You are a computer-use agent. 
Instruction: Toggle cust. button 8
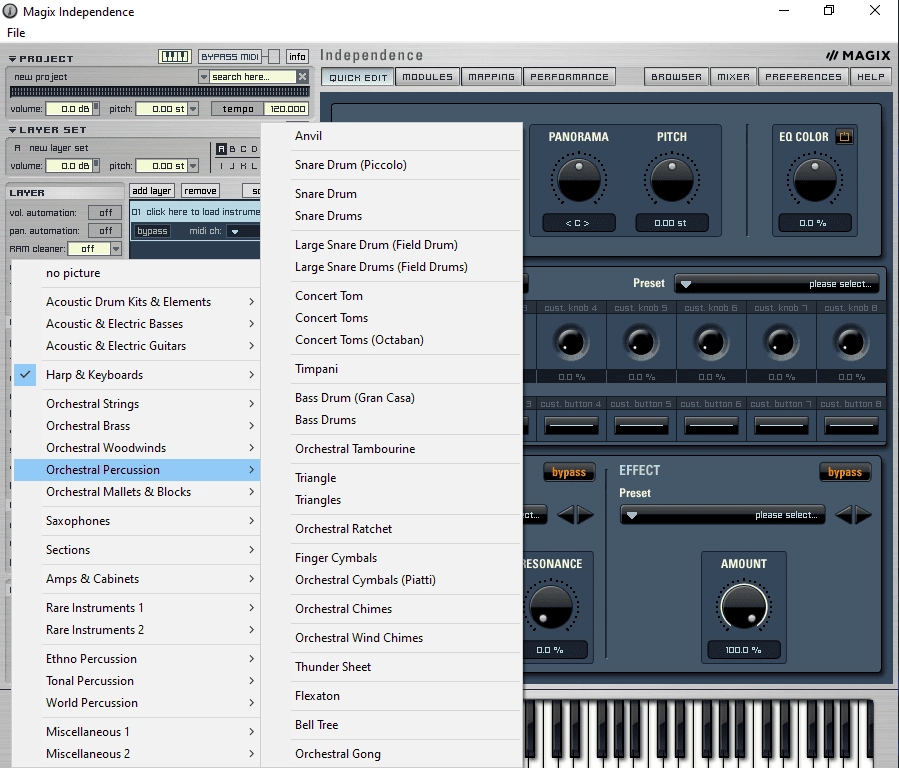point(851,425)
